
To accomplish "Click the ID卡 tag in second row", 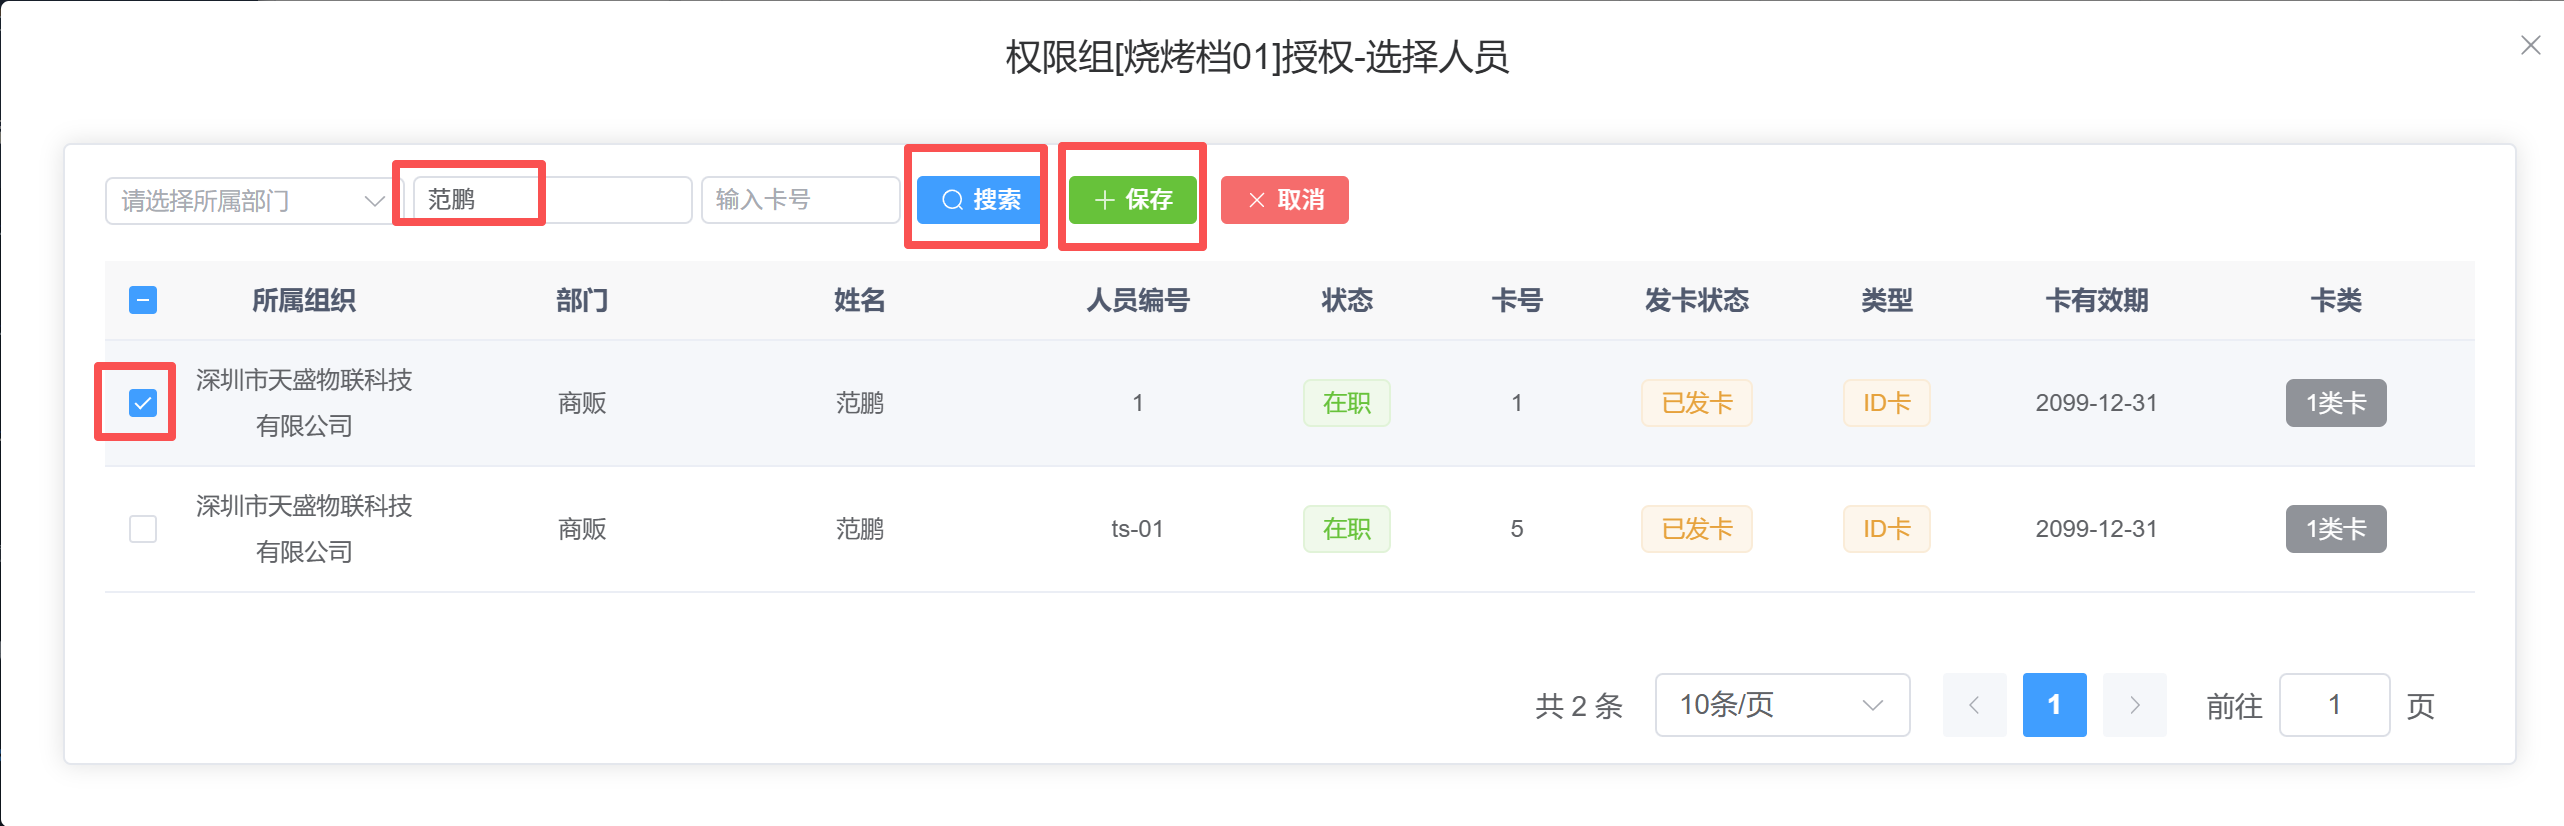I will point(1886,529).
